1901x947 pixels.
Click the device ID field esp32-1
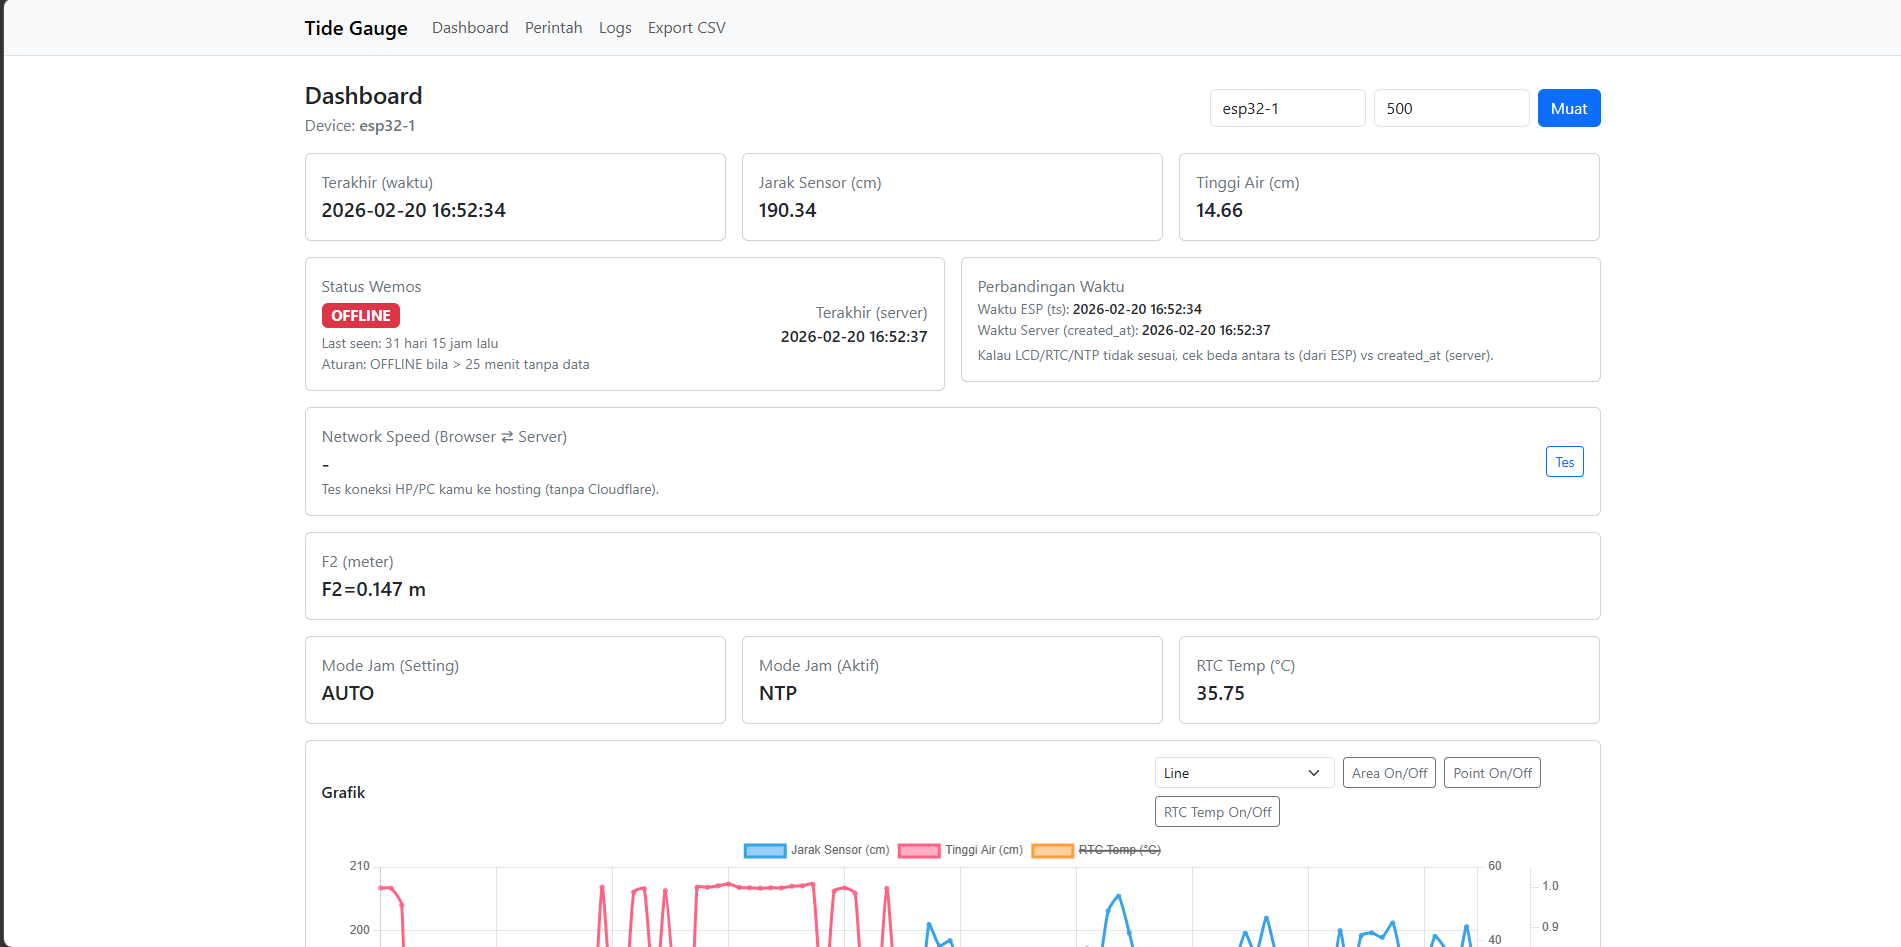coord(1286,108)
